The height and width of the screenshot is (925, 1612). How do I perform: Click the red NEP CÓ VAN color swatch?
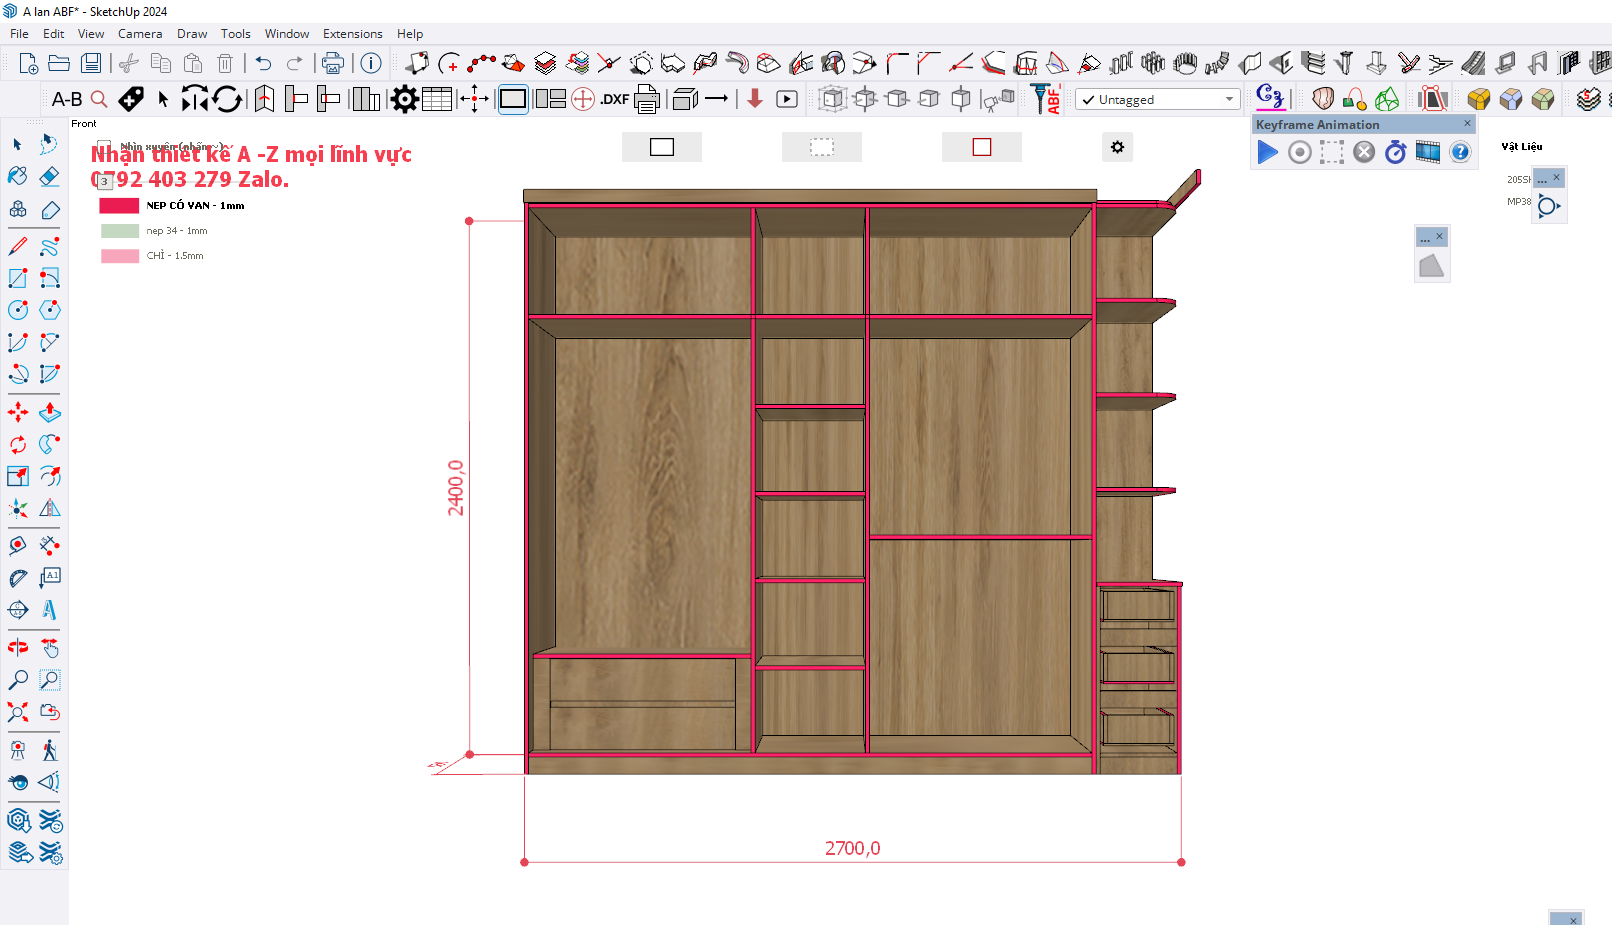(x=119, y=206)
